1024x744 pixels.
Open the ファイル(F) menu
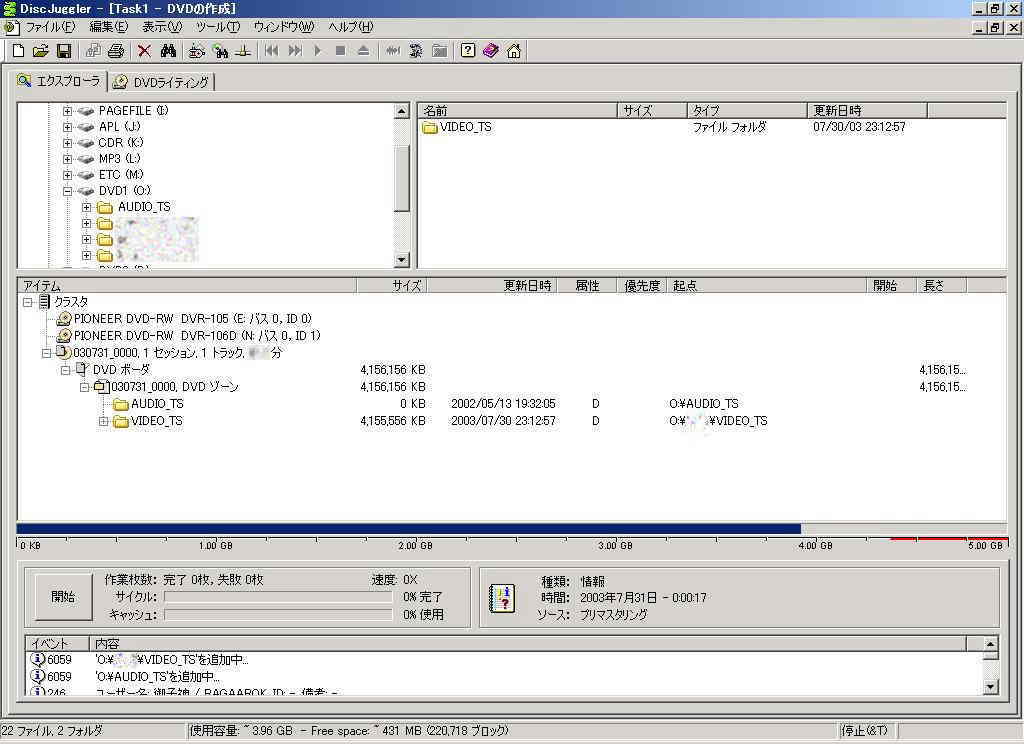(50, 27)
